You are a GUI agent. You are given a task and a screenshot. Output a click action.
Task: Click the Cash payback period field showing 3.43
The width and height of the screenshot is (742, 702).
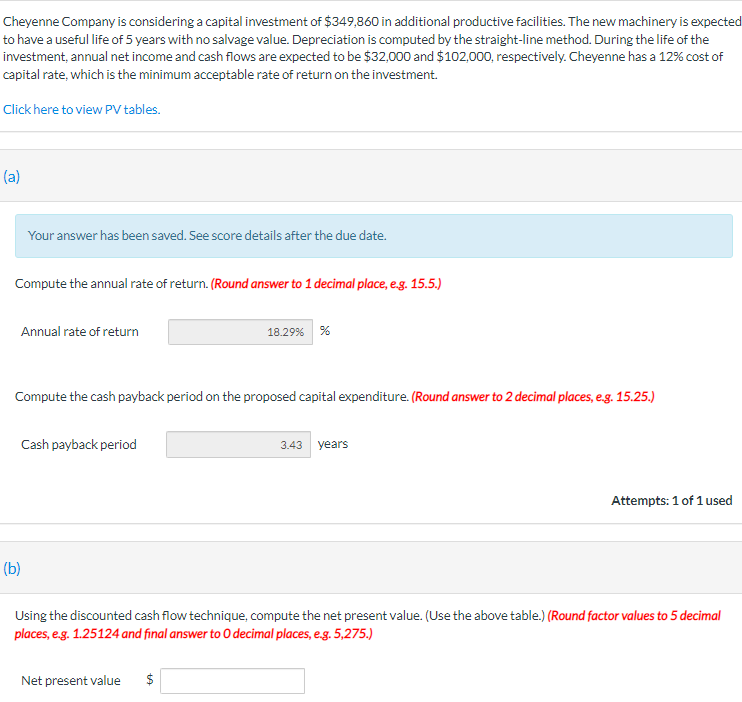pos(238,444)
